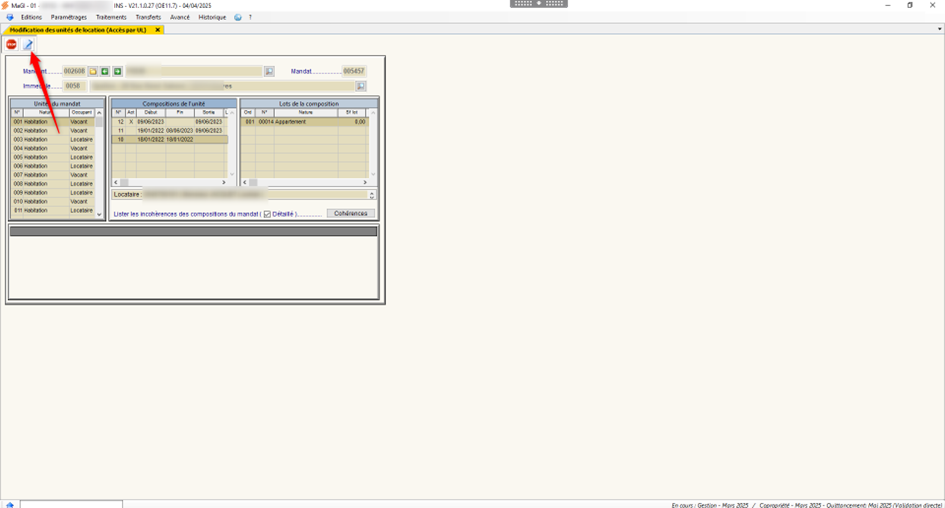Click the search icon at end of Mandant field
The width and height of the screenshot is (945, 508).
269,72
